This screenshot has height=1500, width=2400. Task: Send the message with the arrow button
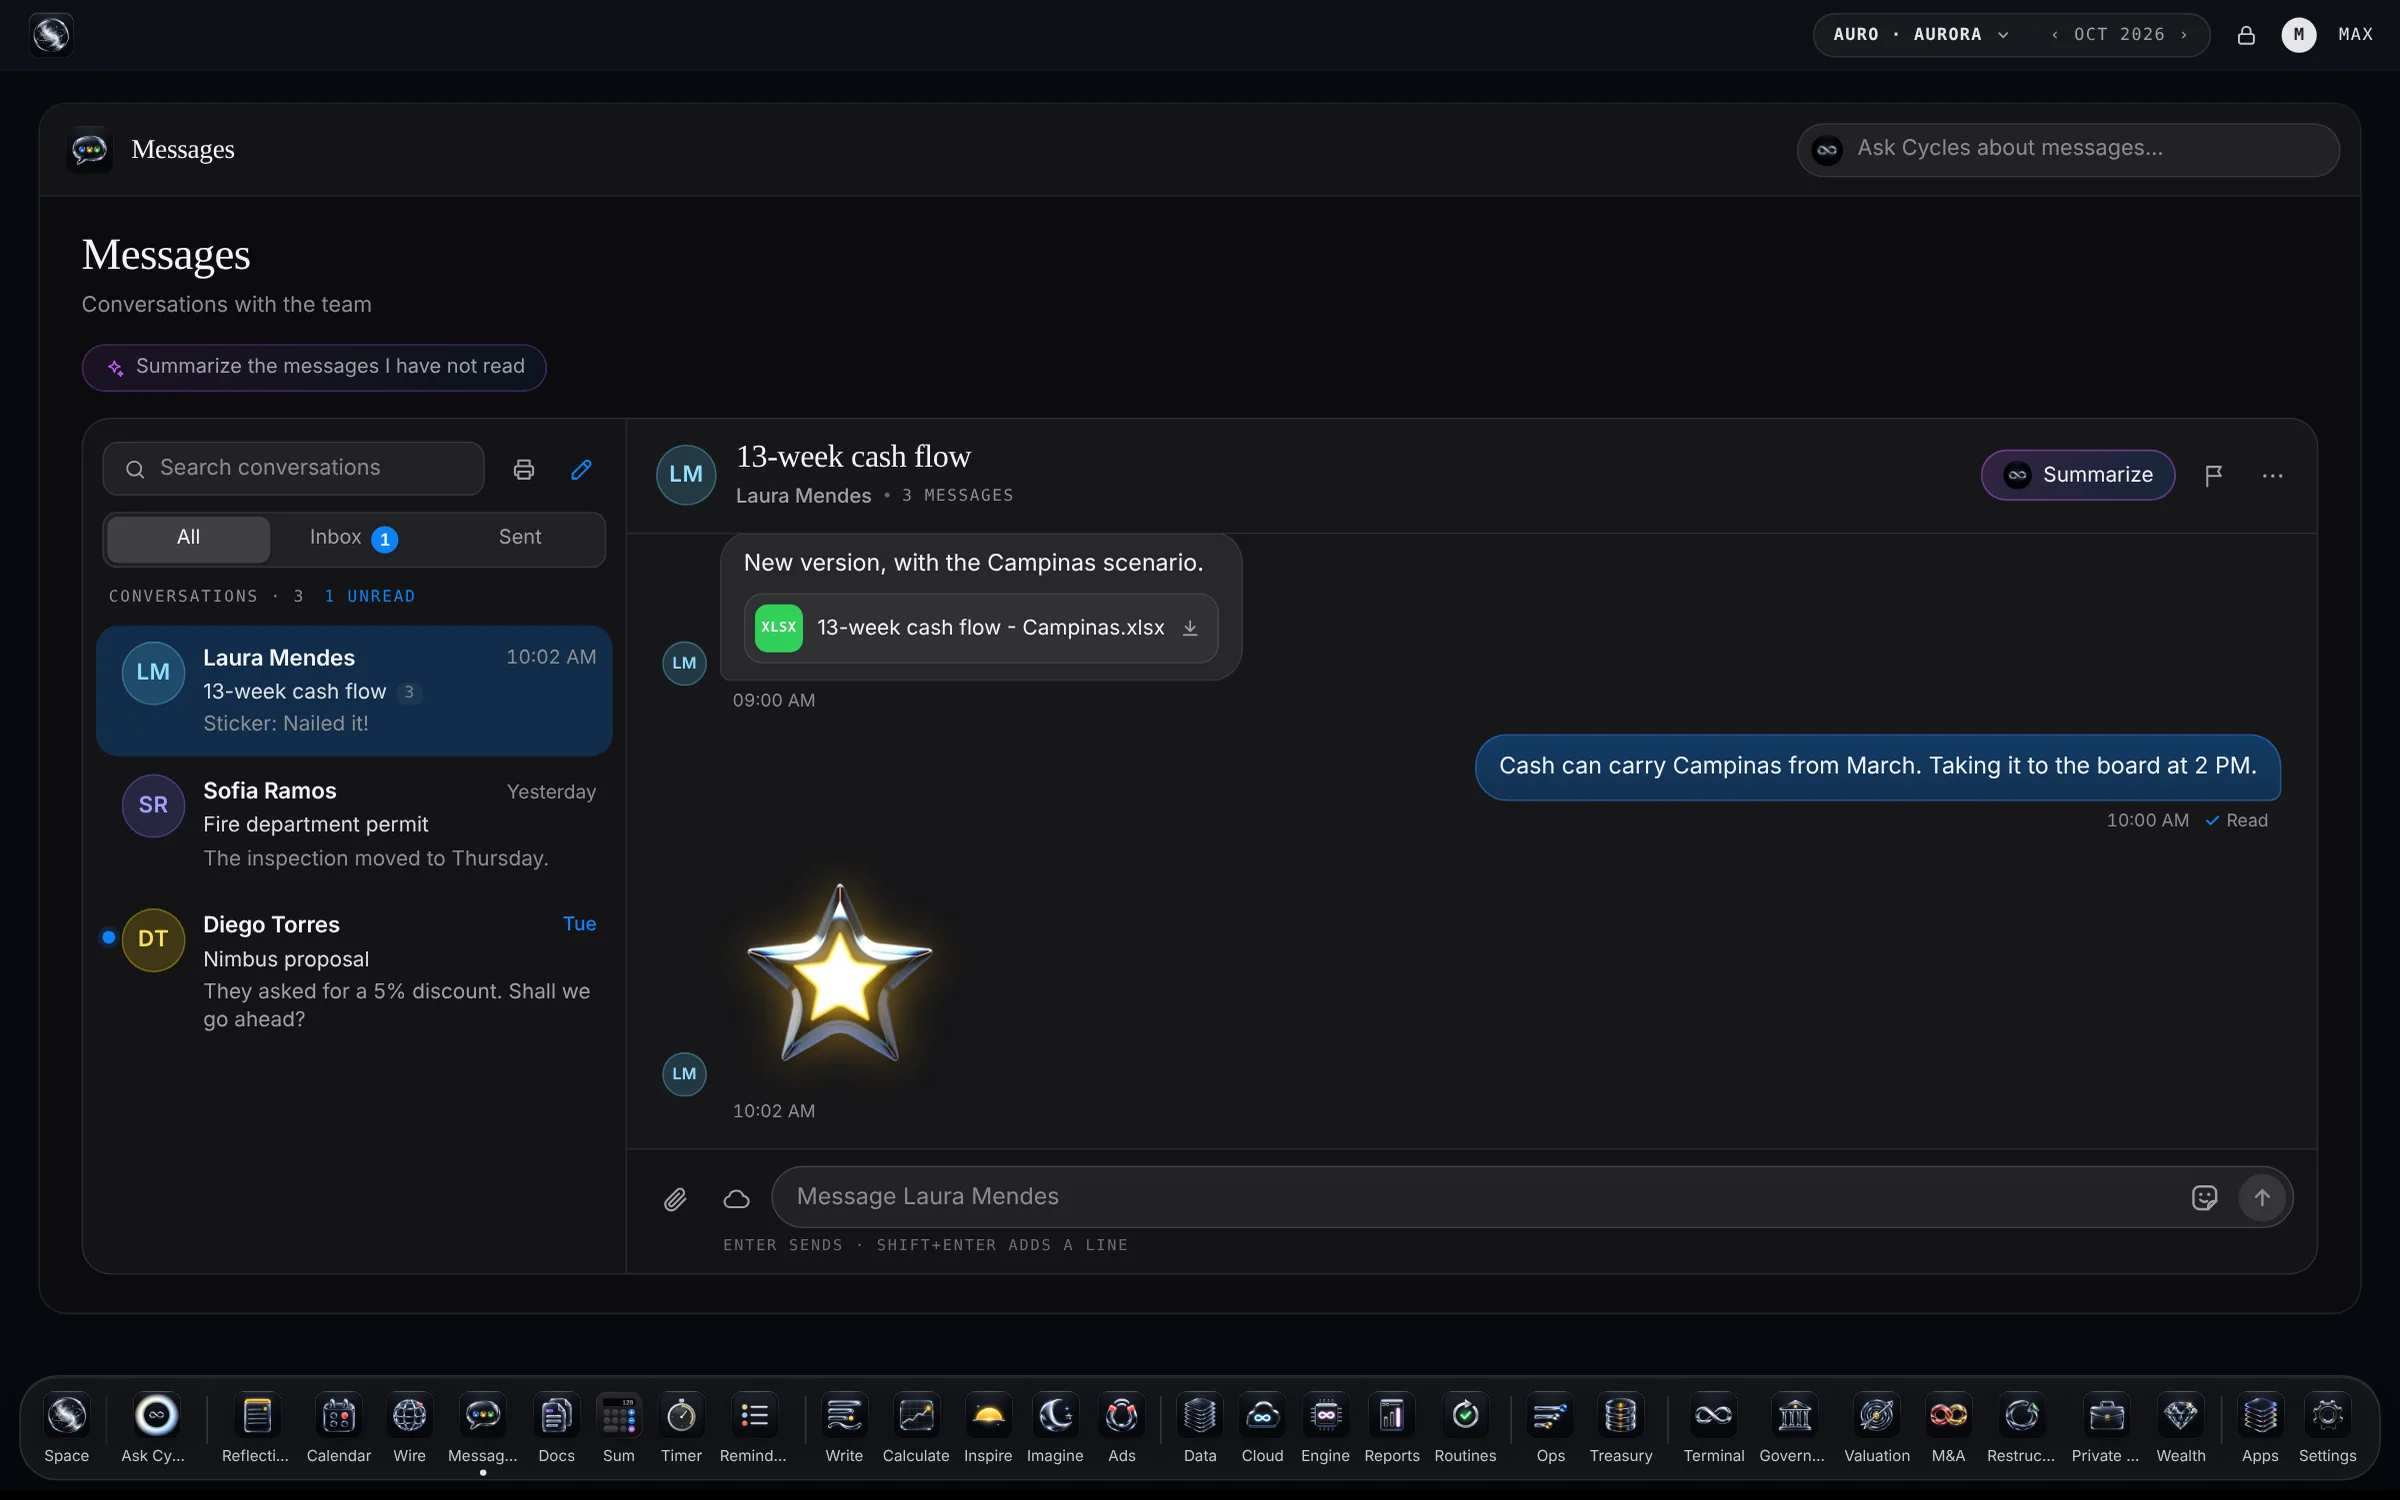point(2262,1197)
